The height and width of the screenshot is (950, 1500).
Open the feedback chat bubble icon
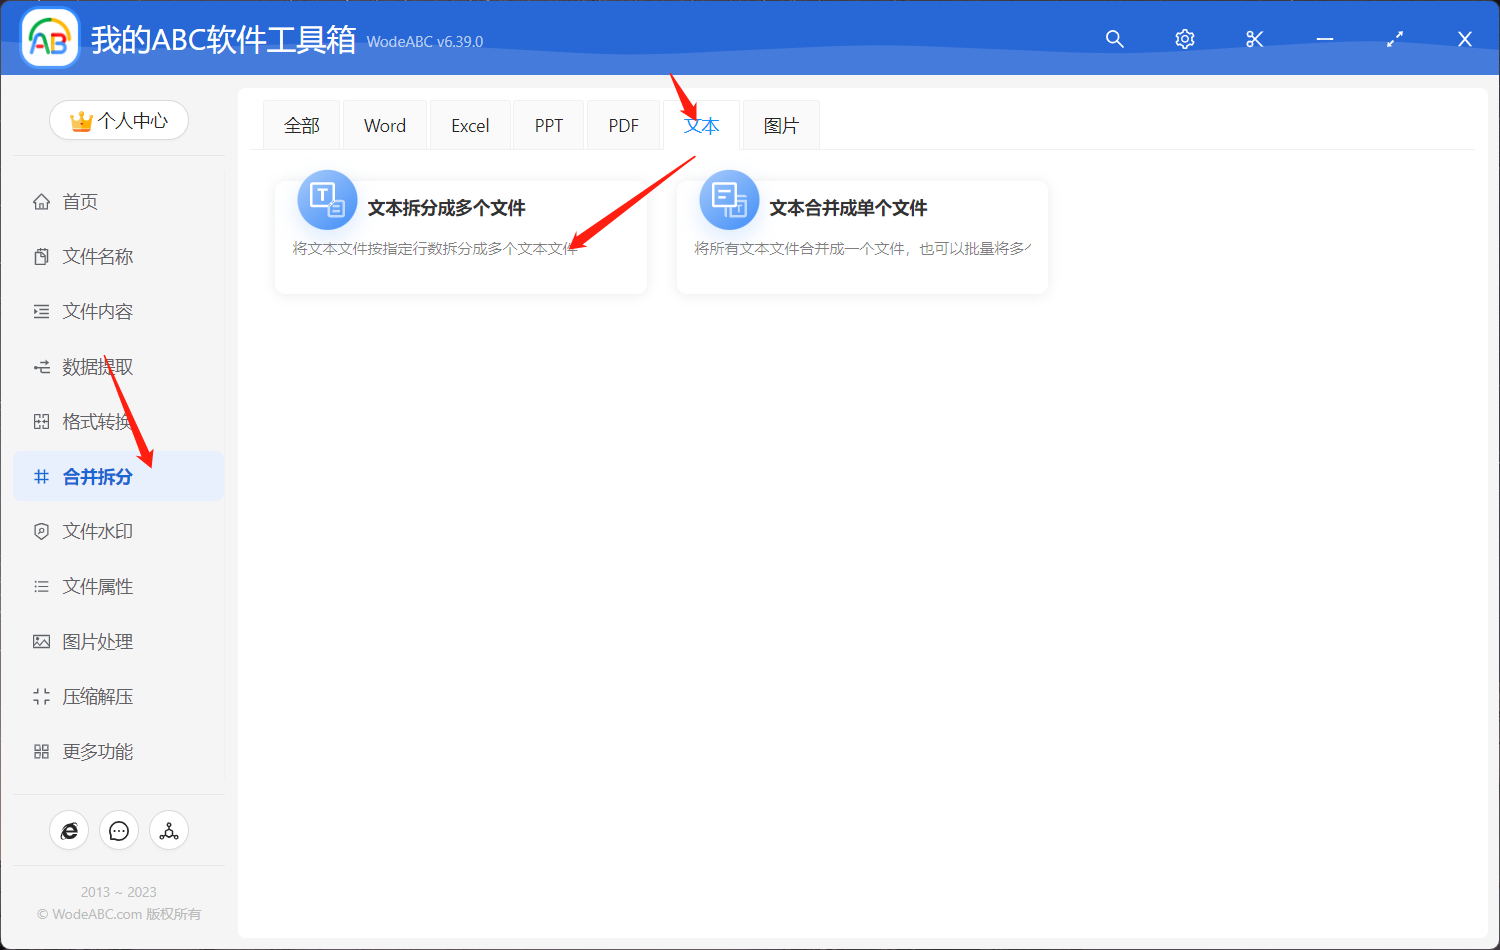pos(119,830)
